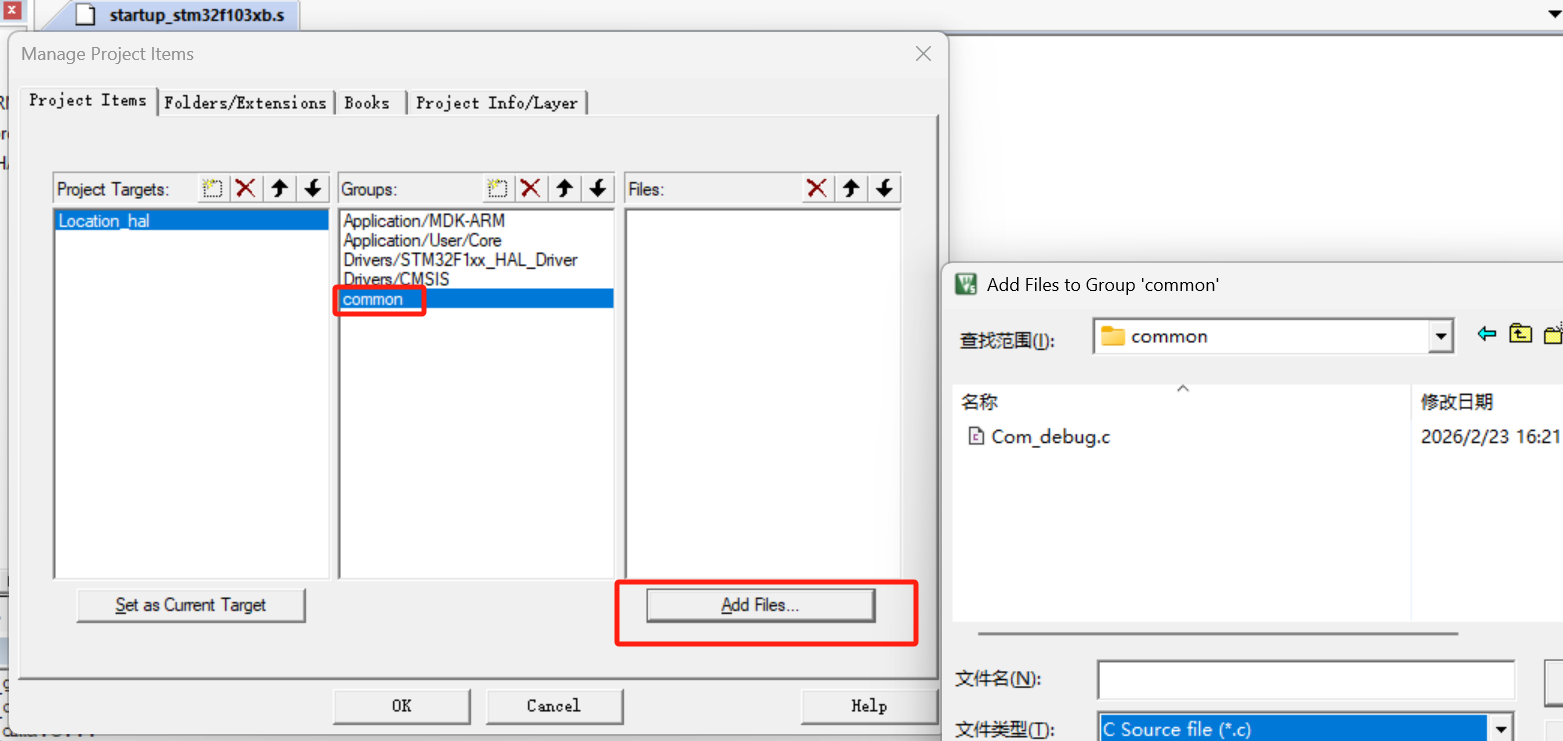The width and height of the screenshot is (1563, 741).
Task: Switch to the Books tab
Action: tap(367, 102)
